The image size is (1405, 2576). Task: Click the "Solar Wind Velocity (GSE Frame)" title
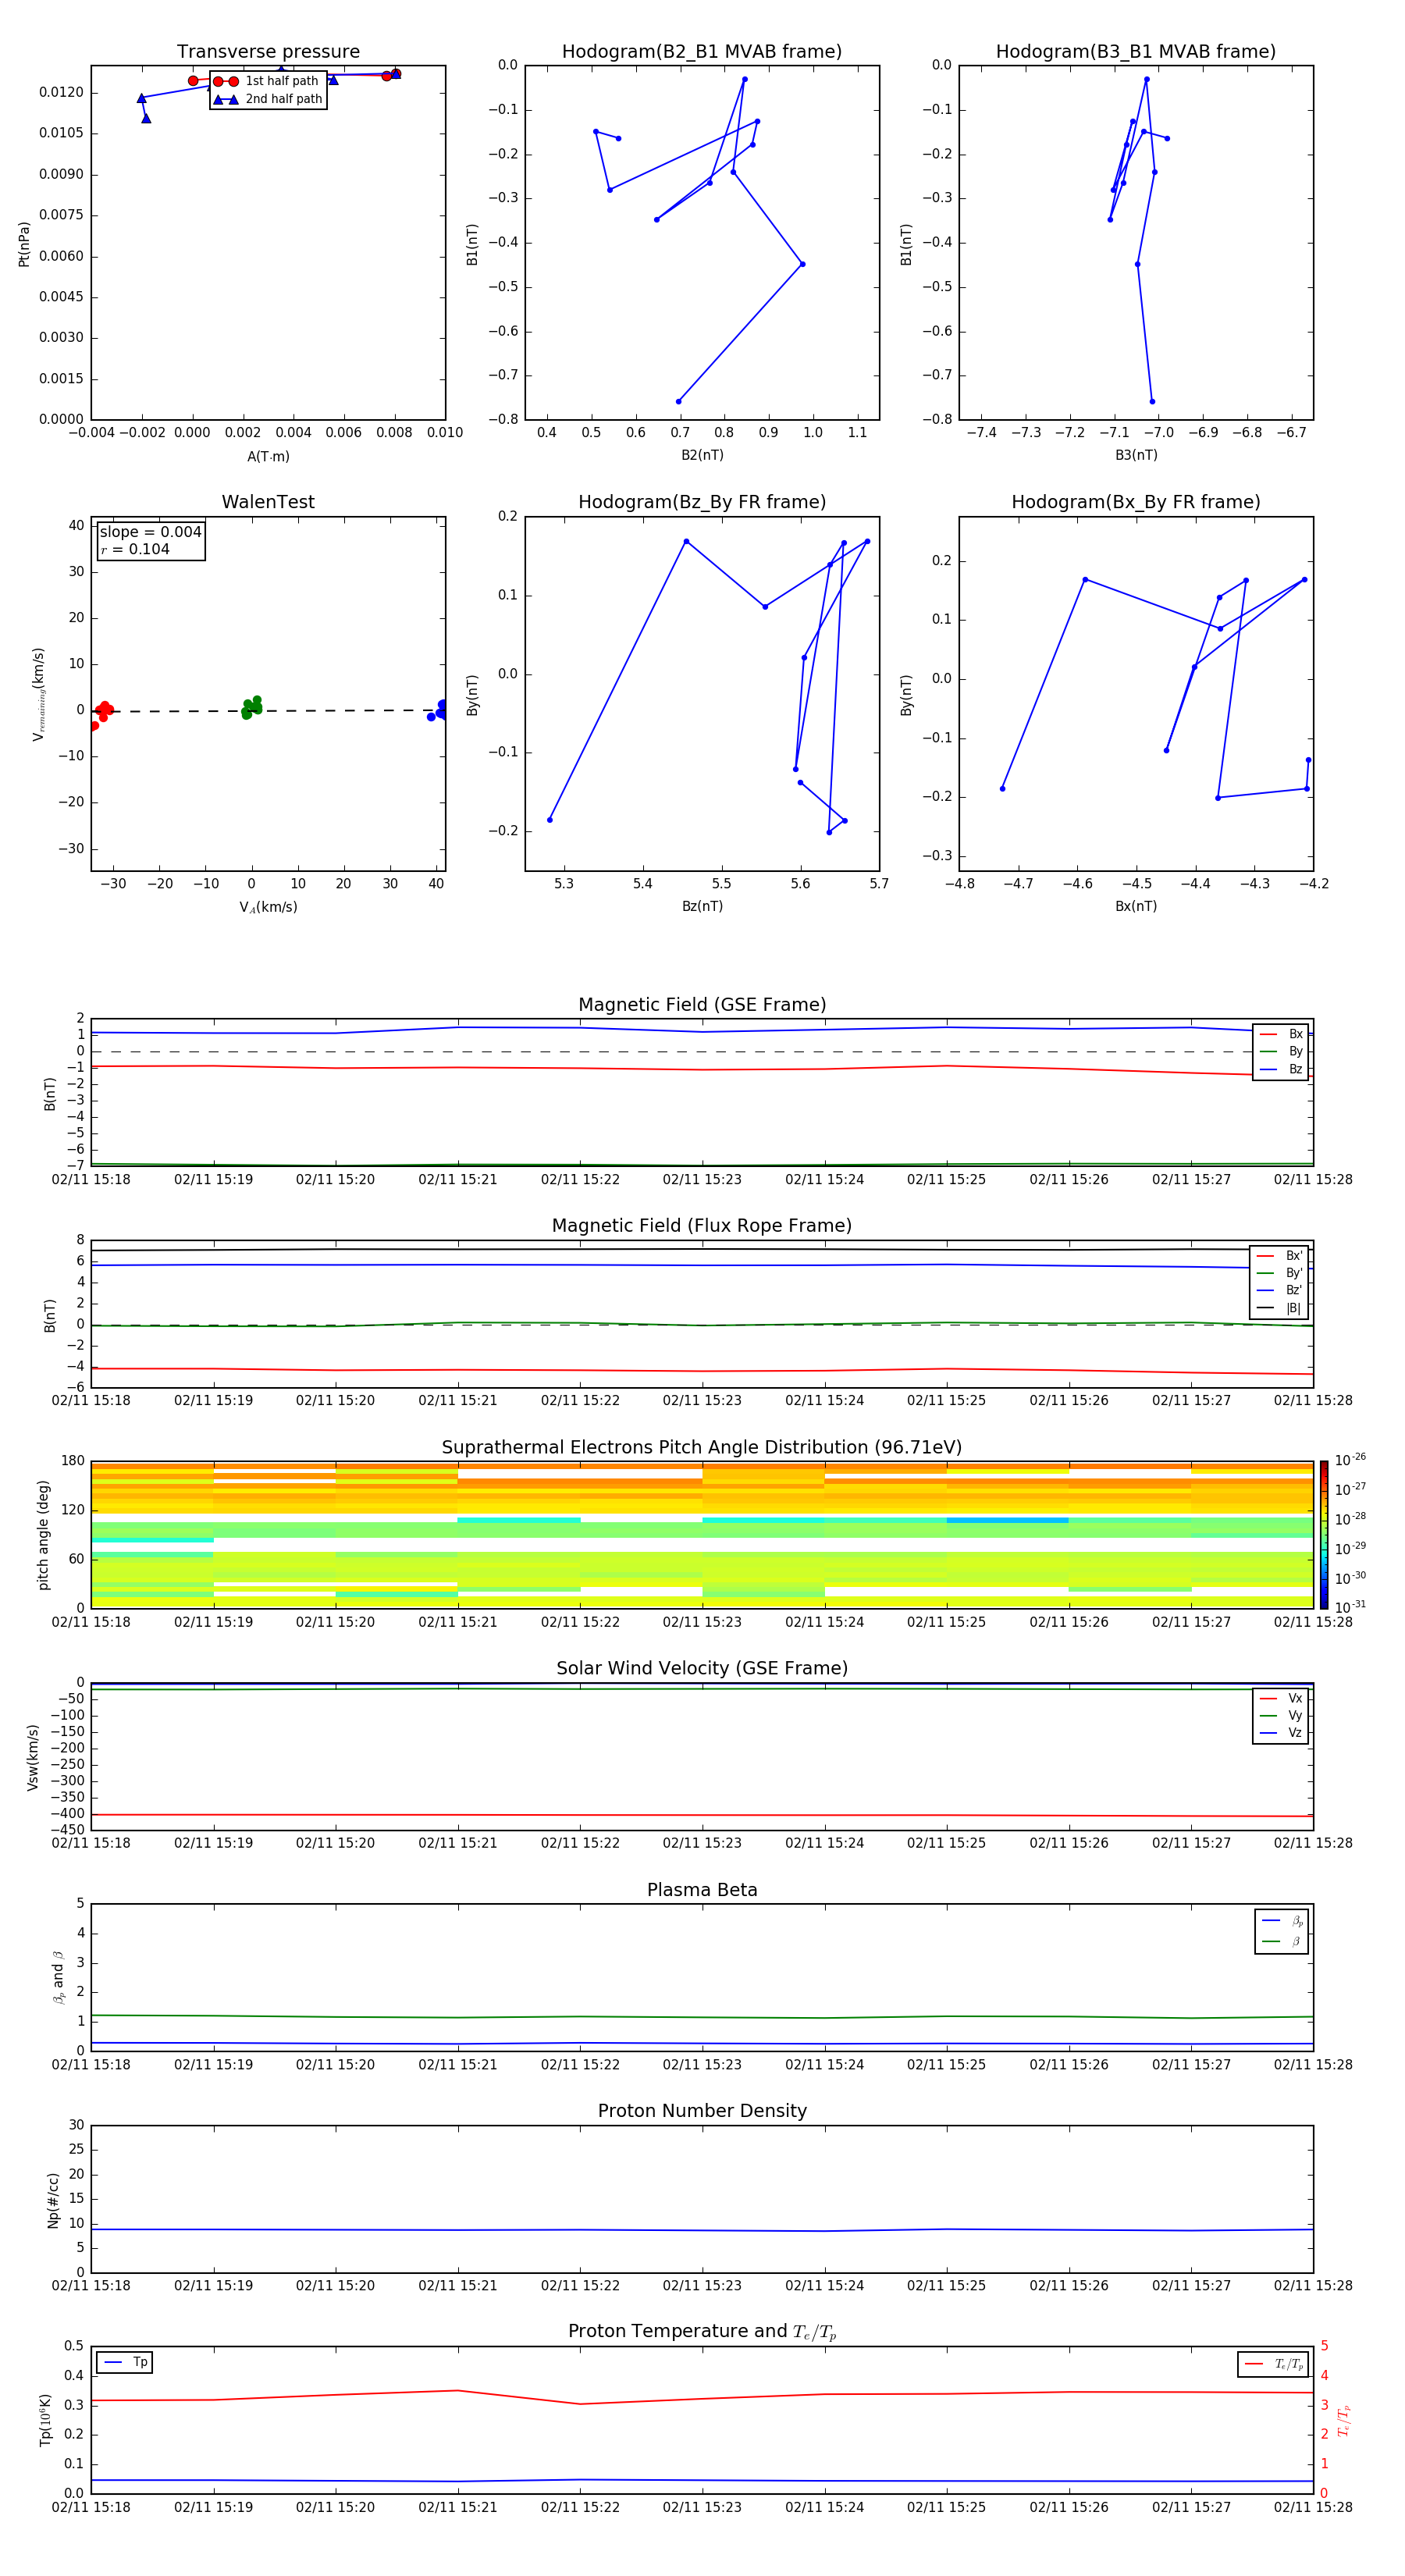(702, 1669)
